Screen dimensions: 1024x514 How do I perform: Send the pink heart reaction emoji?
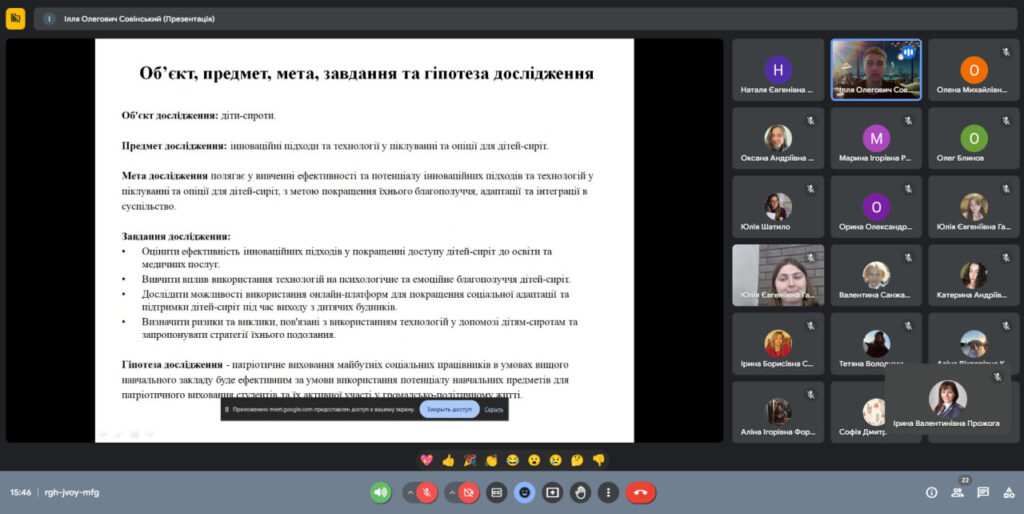click(426, 460)
